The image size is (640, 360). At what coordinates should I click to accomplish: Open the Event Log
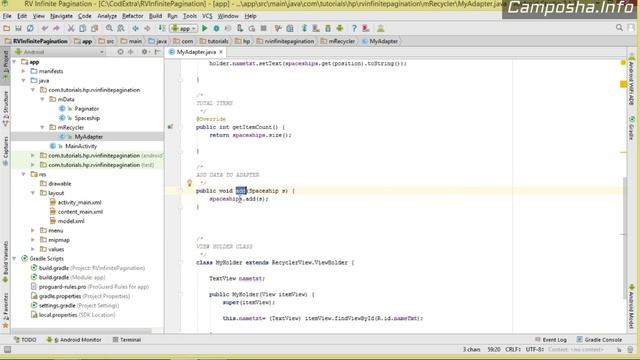click(551, 340)
